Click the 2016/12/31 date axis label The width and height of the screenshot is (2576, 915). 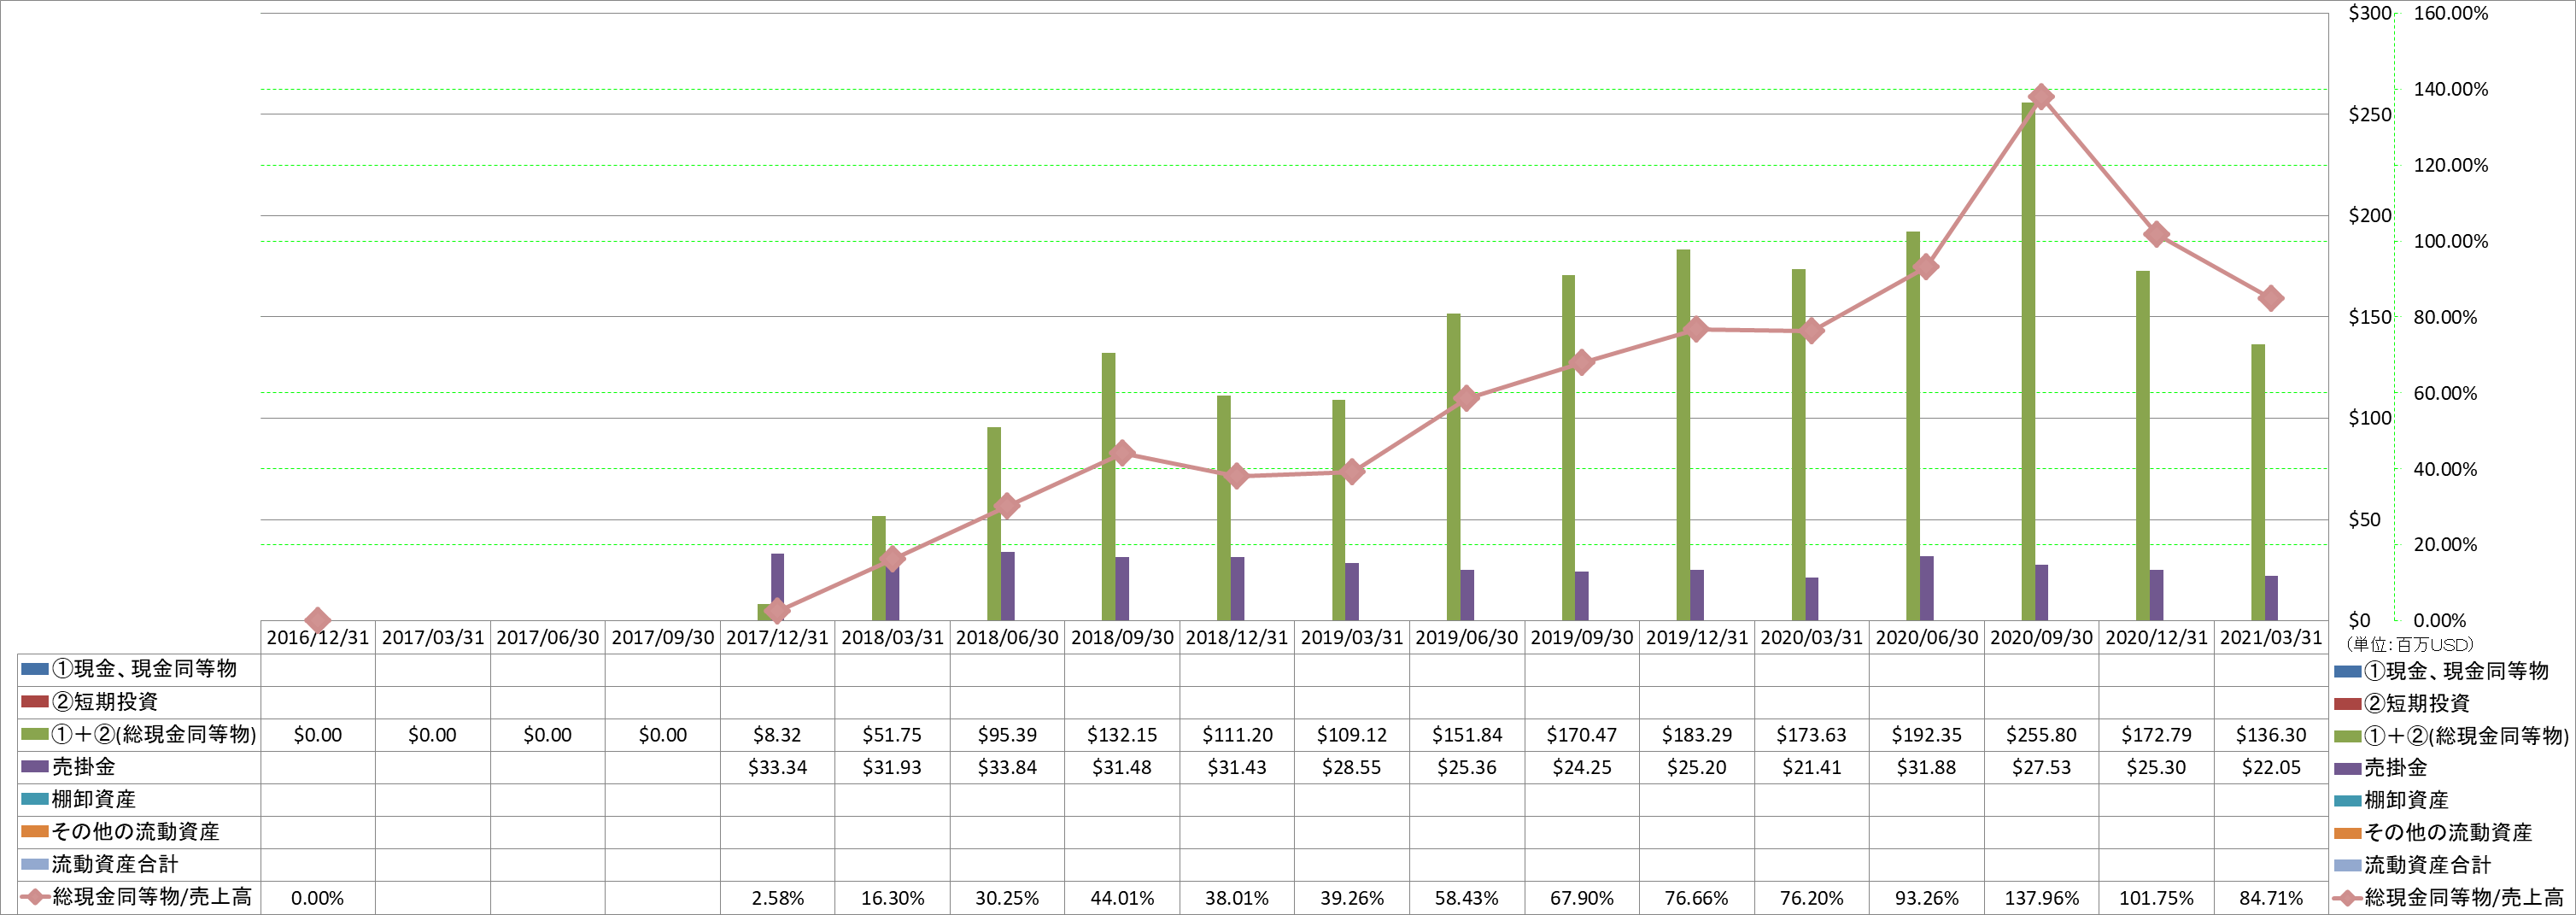[317, 637]
